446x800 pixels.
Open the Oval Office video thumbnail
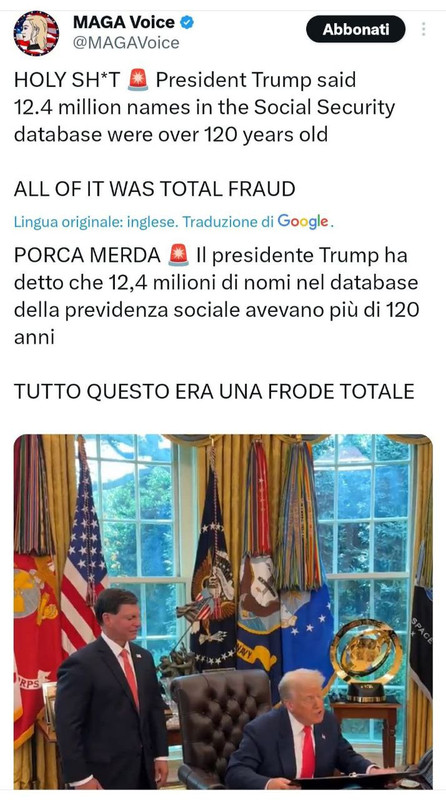(x=223, y=611)
